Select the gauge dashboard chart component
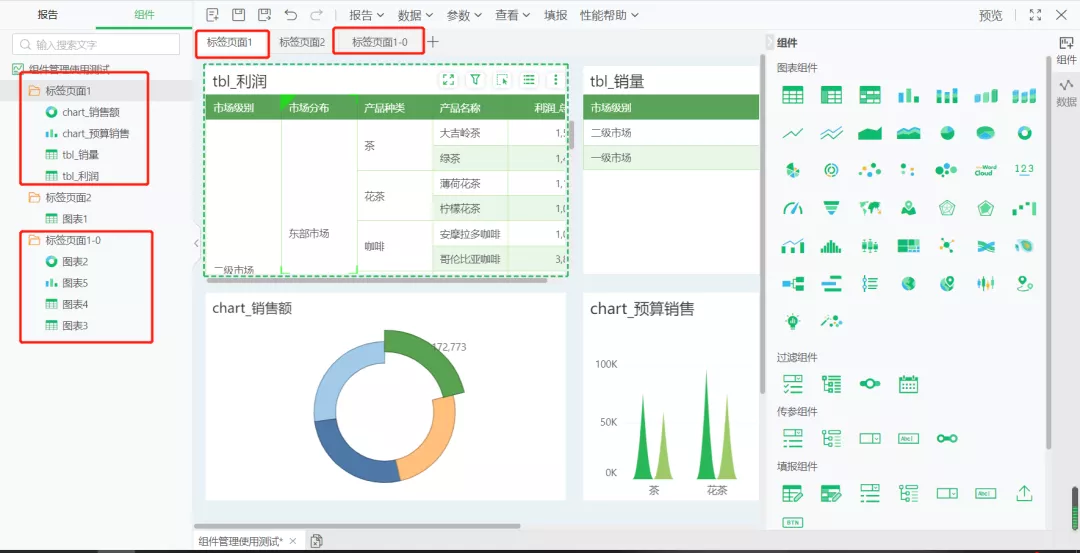The height and width of the screenshot is (553, 1080). (x=793, y=207)
